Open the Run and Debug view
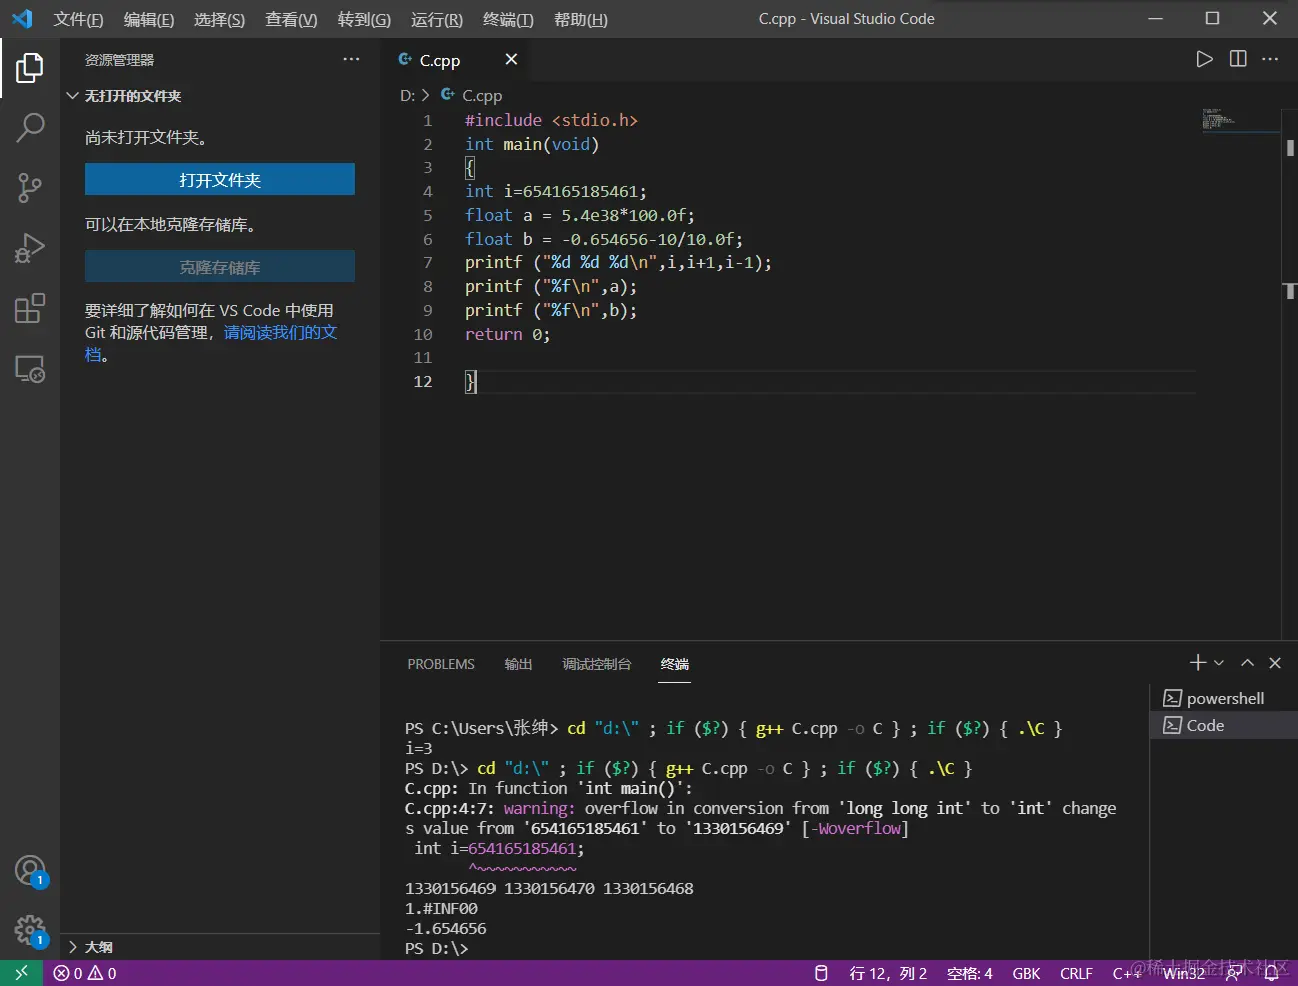The width and height of the screenshot is (1298, 986). pyautogui.click(x=30, y=248)
